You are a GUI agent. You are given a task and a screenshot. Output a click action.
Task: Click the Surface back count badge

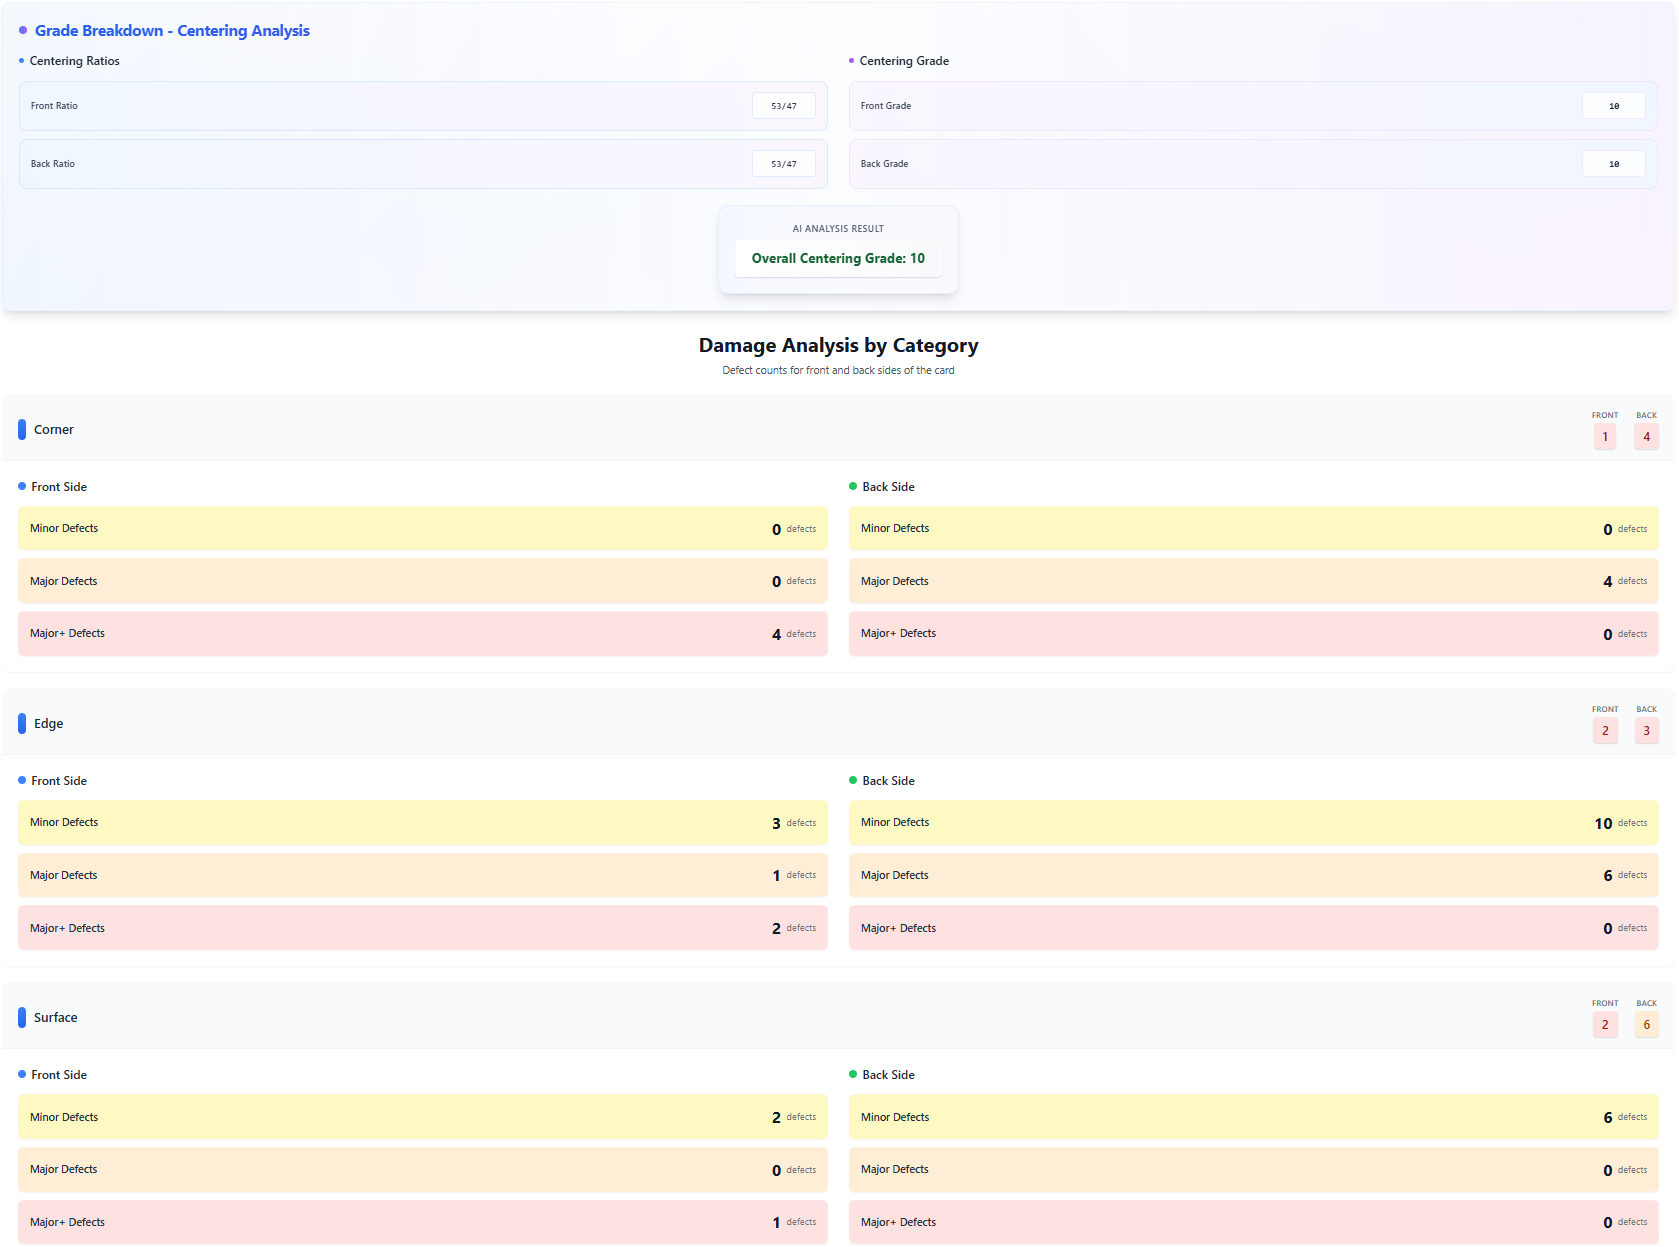click(1646, 1025)
